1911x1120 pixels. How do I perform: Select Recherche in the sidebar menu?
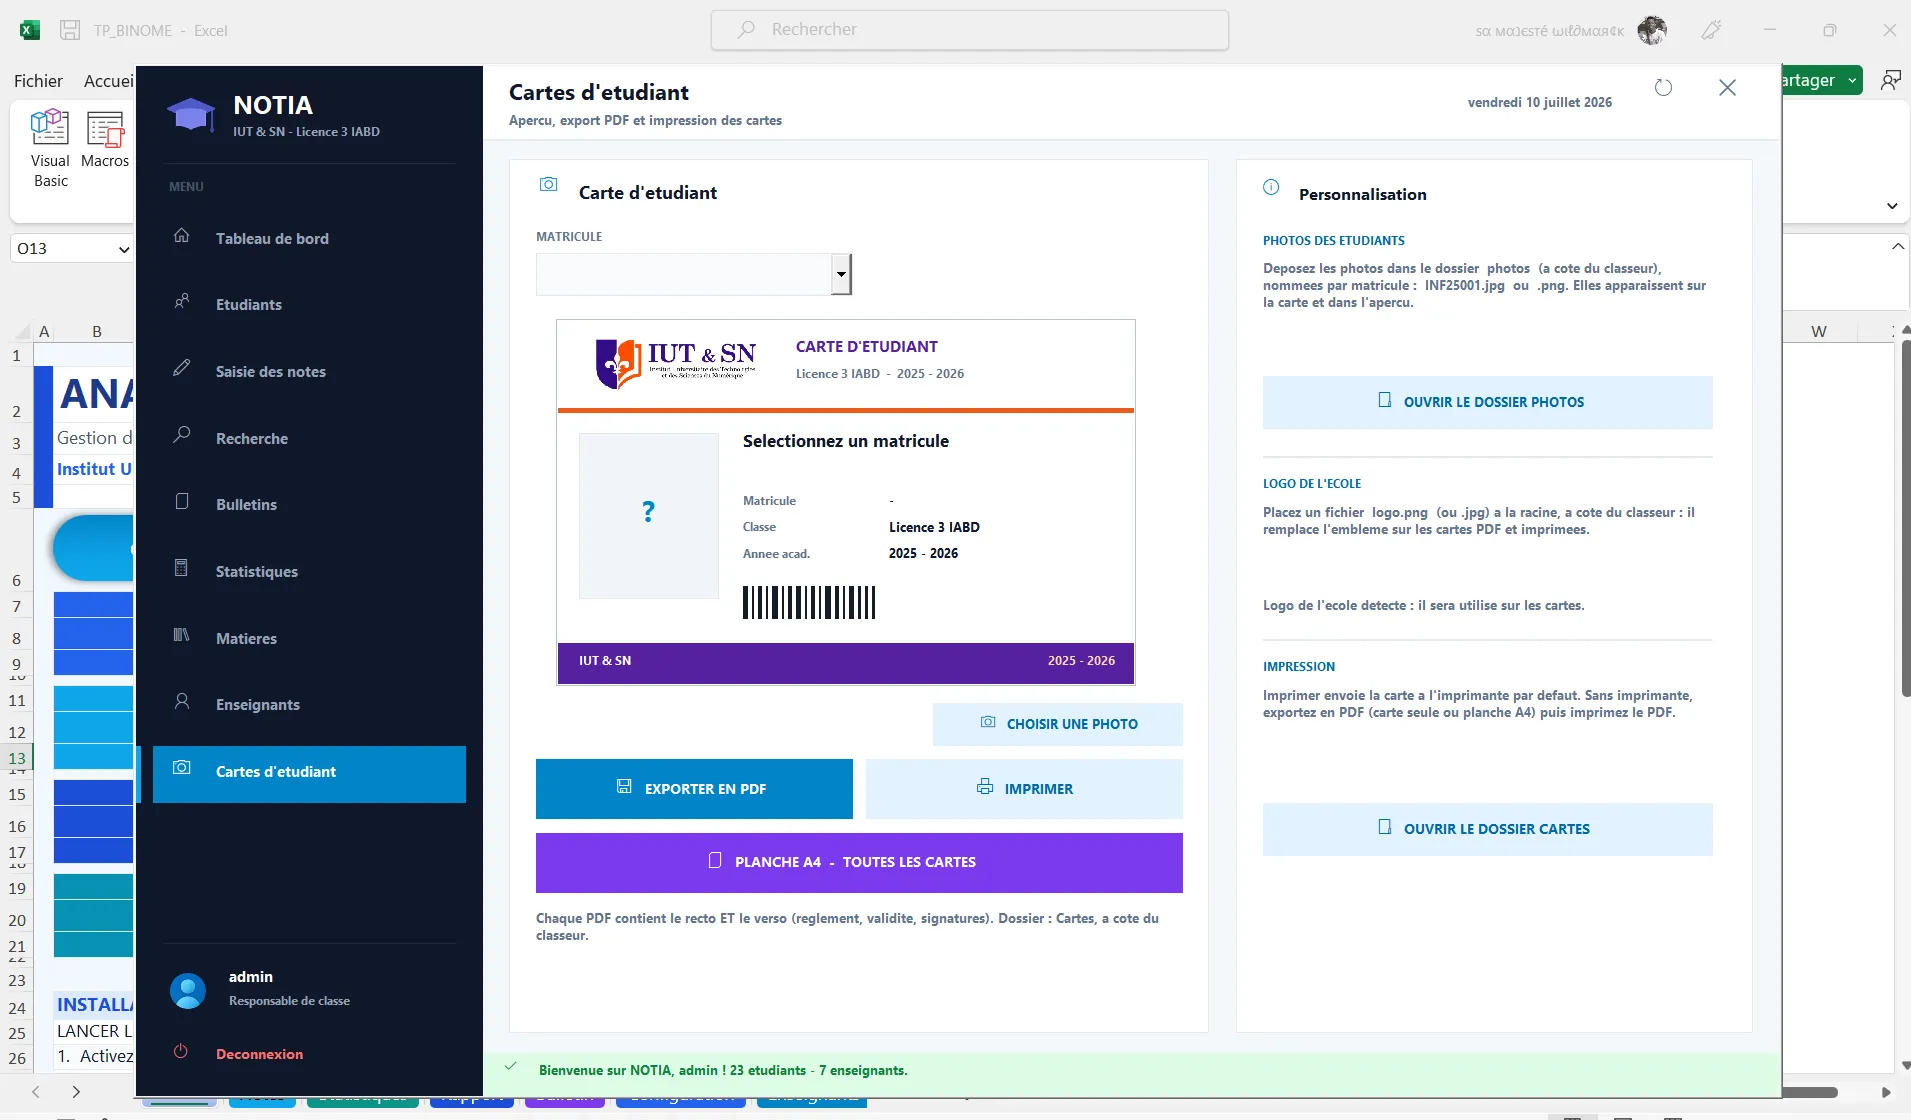click(309, 438)
